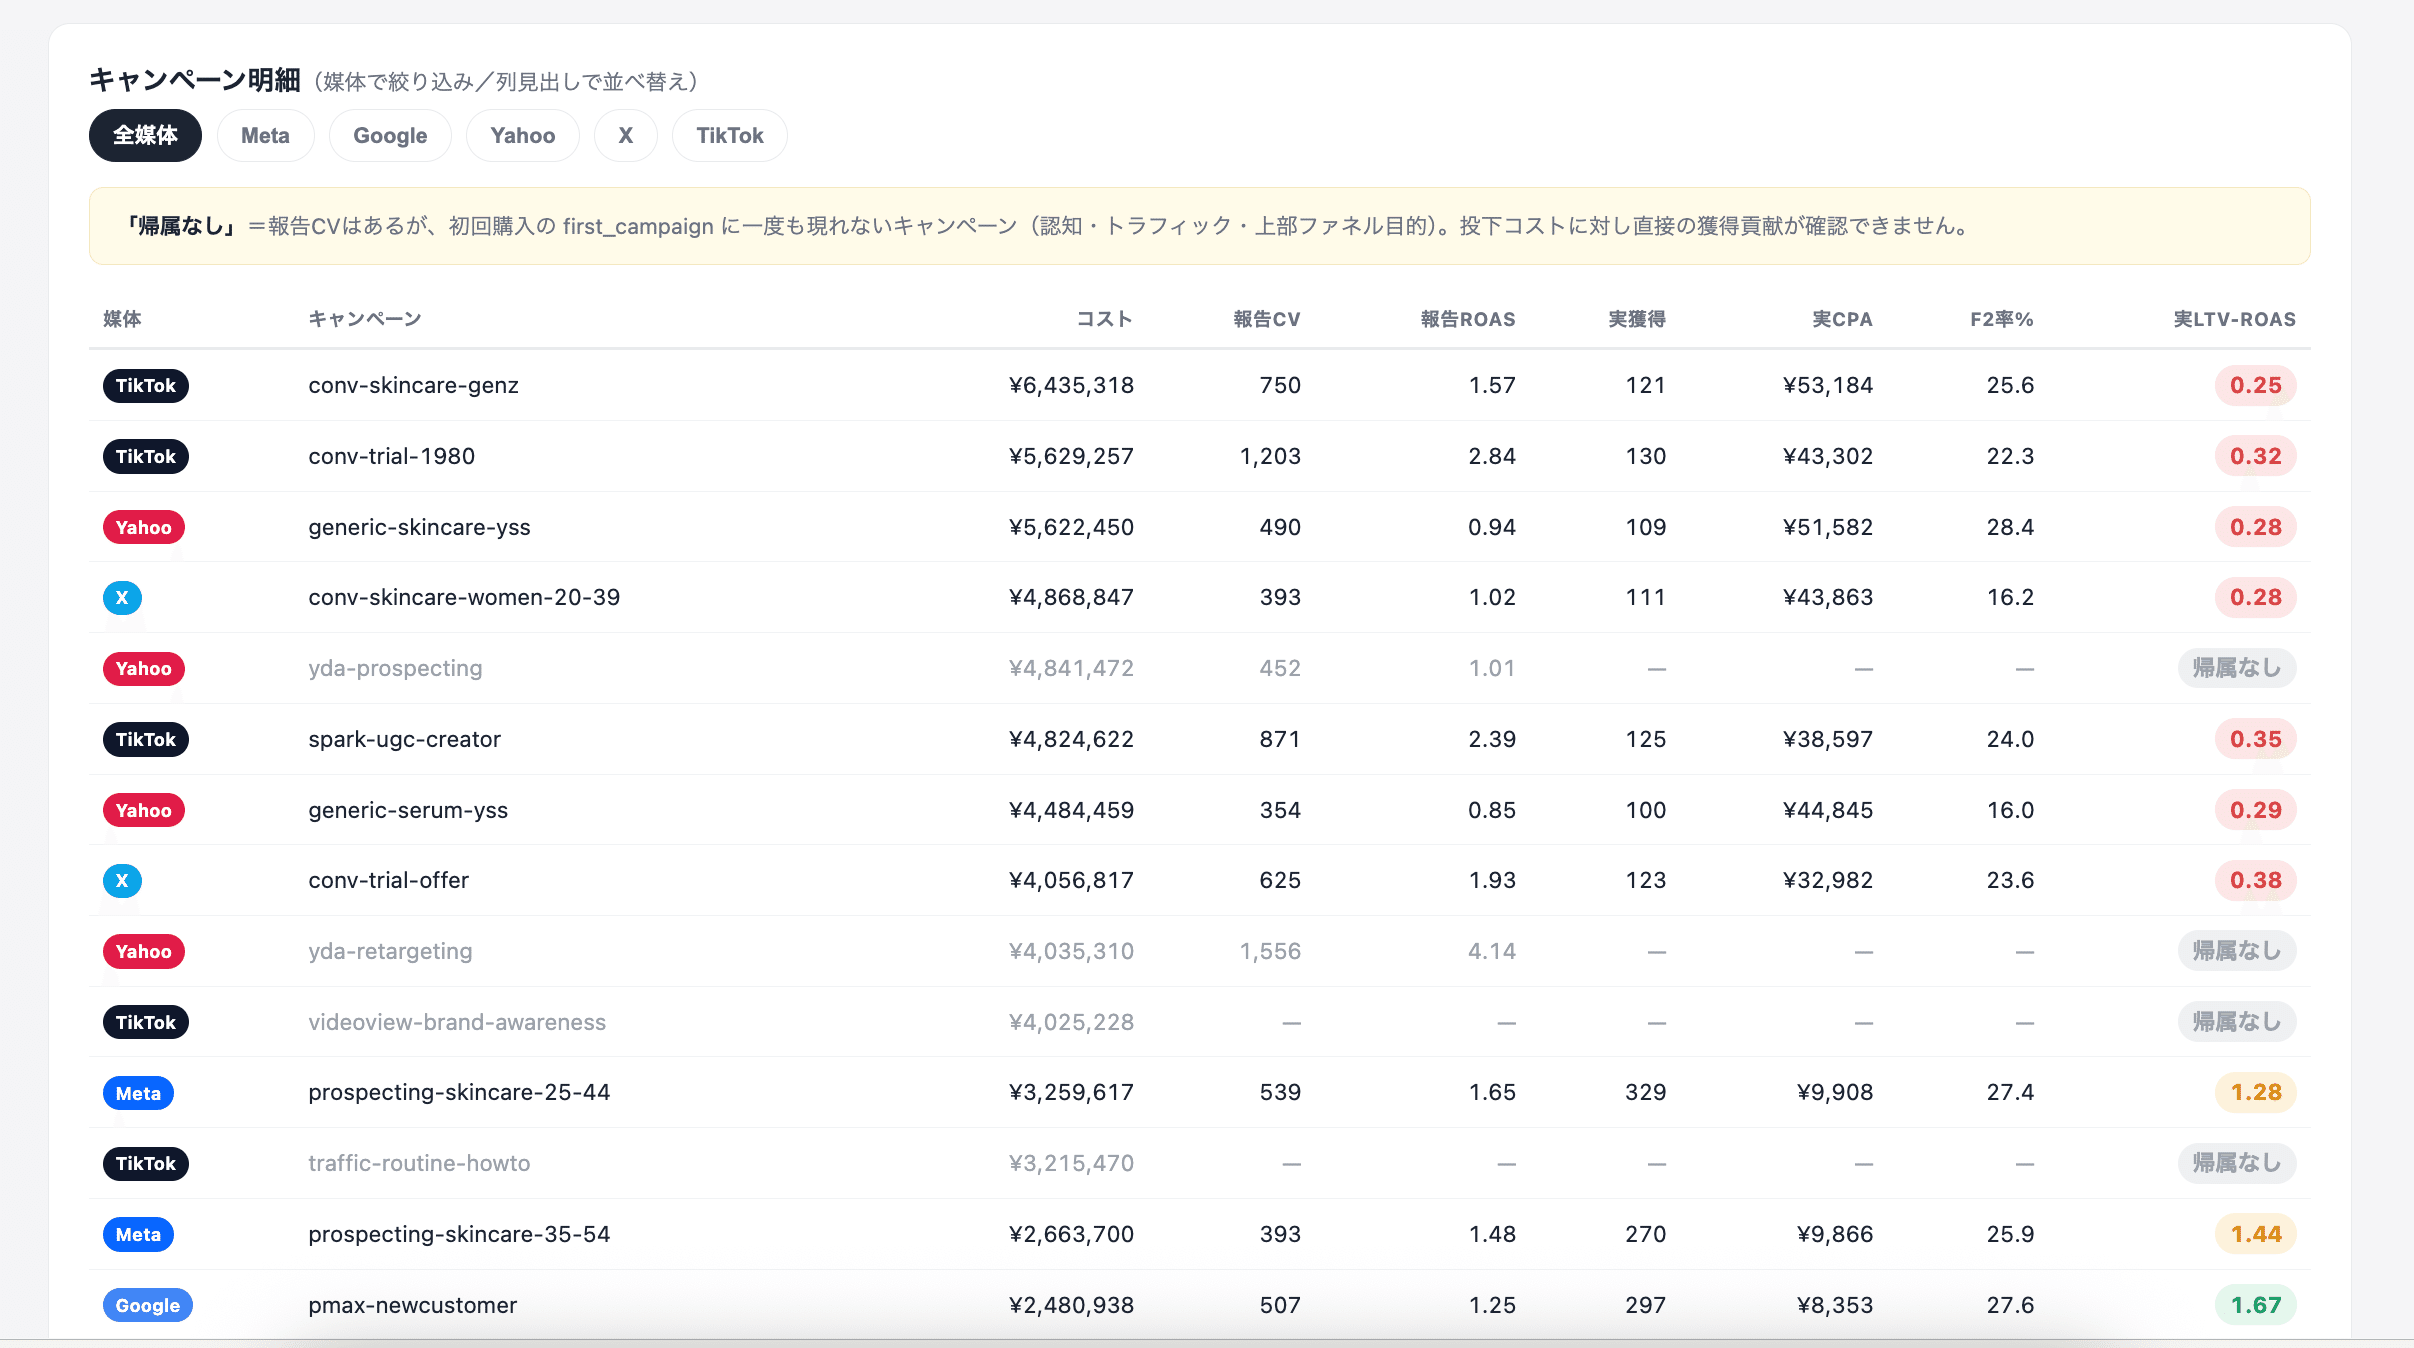Sort by 報告CV column header
Viewport: 2414px width, 1348px height.
[x=1267, y=319]
